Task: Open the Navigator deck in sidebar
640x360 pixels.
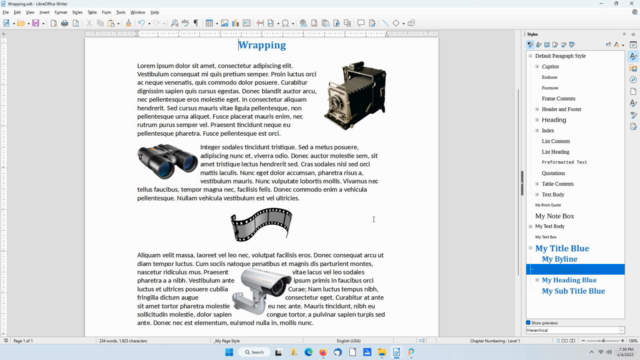Action: point(633,80)
